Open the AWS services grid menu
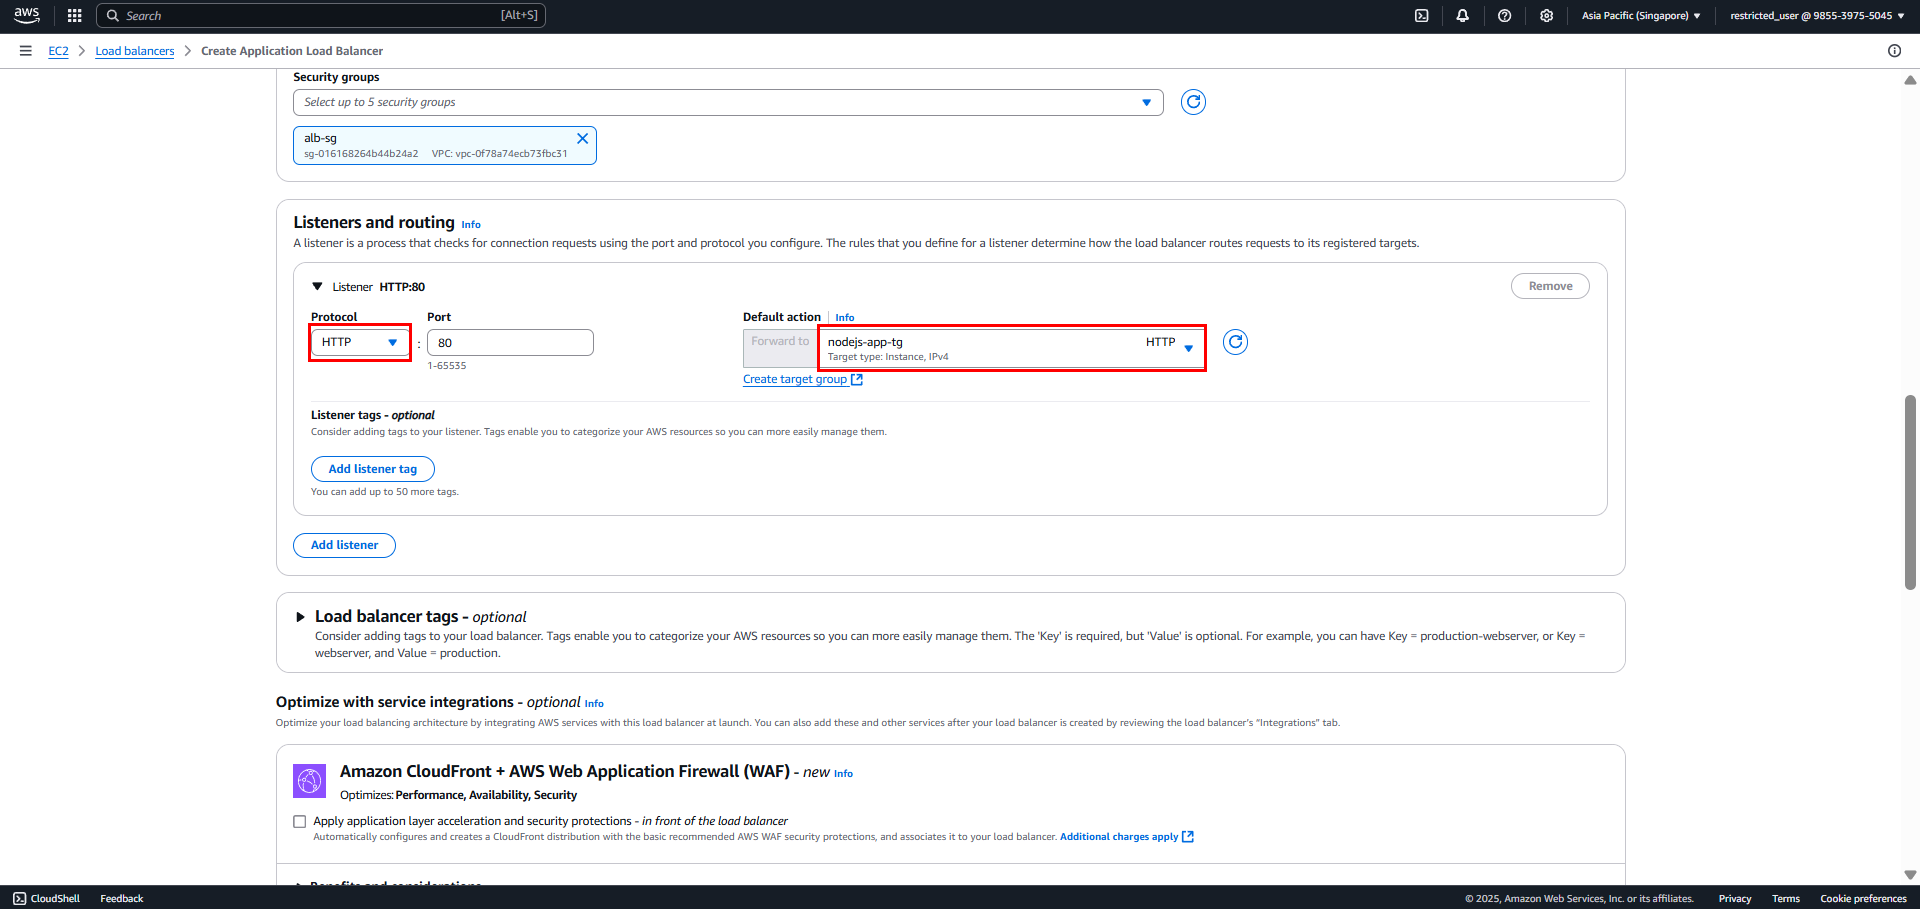The height and width of the screenshot is (909, 1920). click(74, 15)
